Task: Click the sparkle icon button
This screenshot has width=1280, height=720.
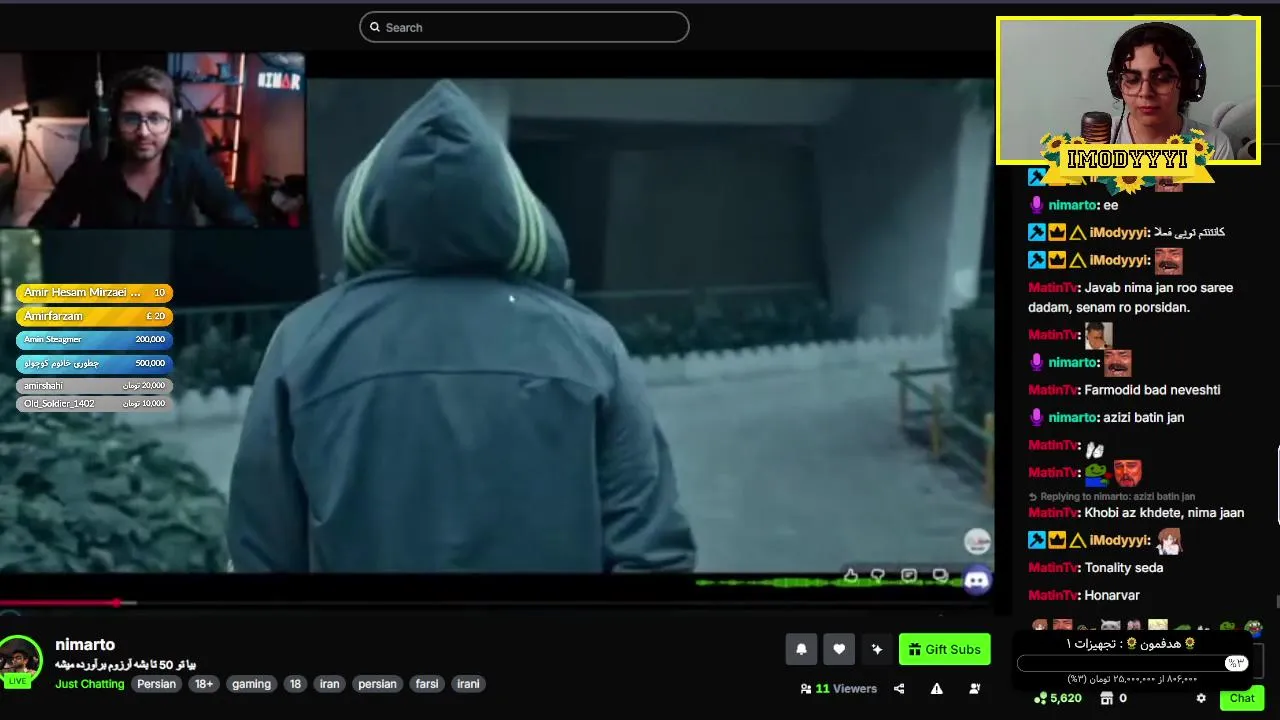Action: click(877, 649)
